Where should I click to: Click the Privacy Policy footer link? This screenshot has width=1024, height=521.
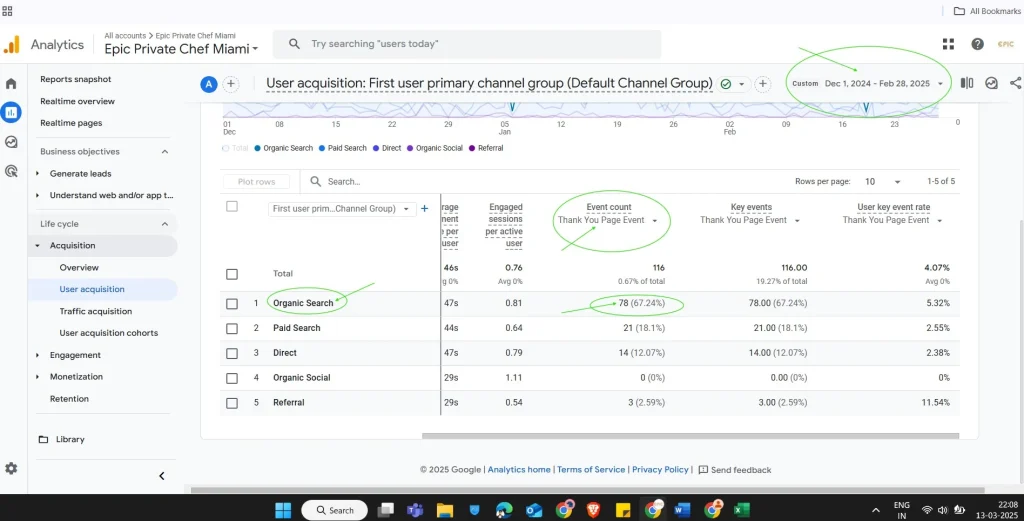click(x=660, y=469)
